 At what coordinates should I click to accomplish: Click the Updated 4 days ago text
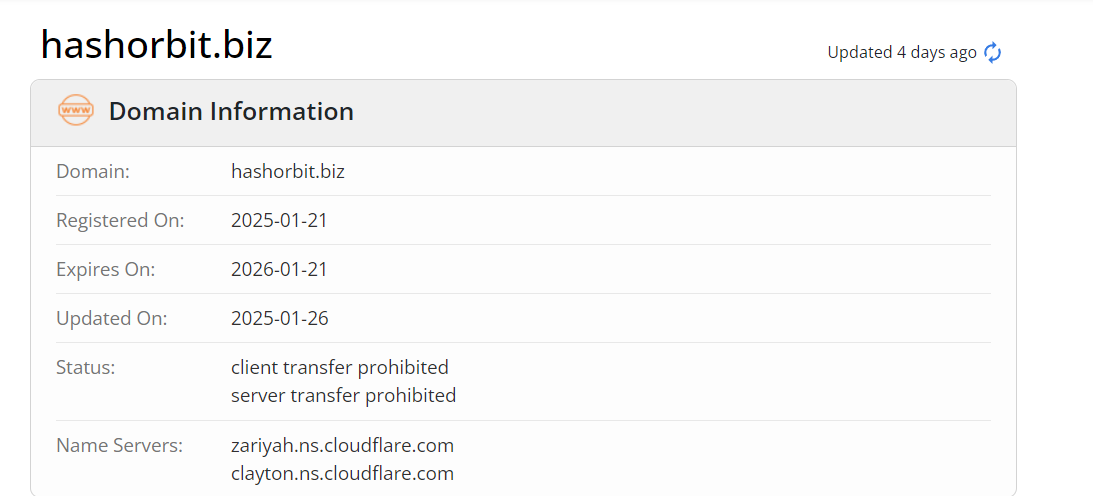click(x=902, y=52)
